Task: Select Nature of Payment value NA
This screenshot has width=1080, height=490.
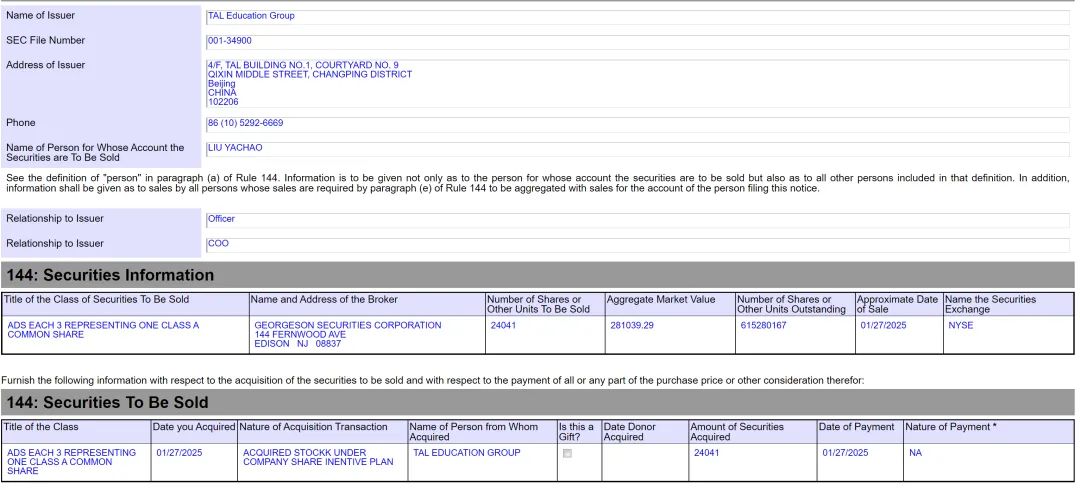Action: tap(915, 453)
